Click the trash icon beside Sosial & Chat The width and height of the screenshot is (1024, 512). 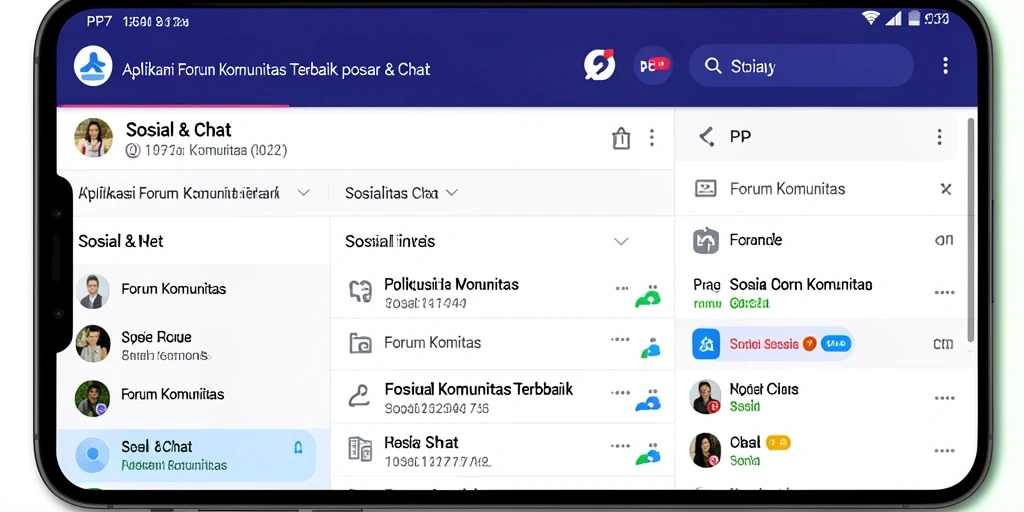click(621, 138)
